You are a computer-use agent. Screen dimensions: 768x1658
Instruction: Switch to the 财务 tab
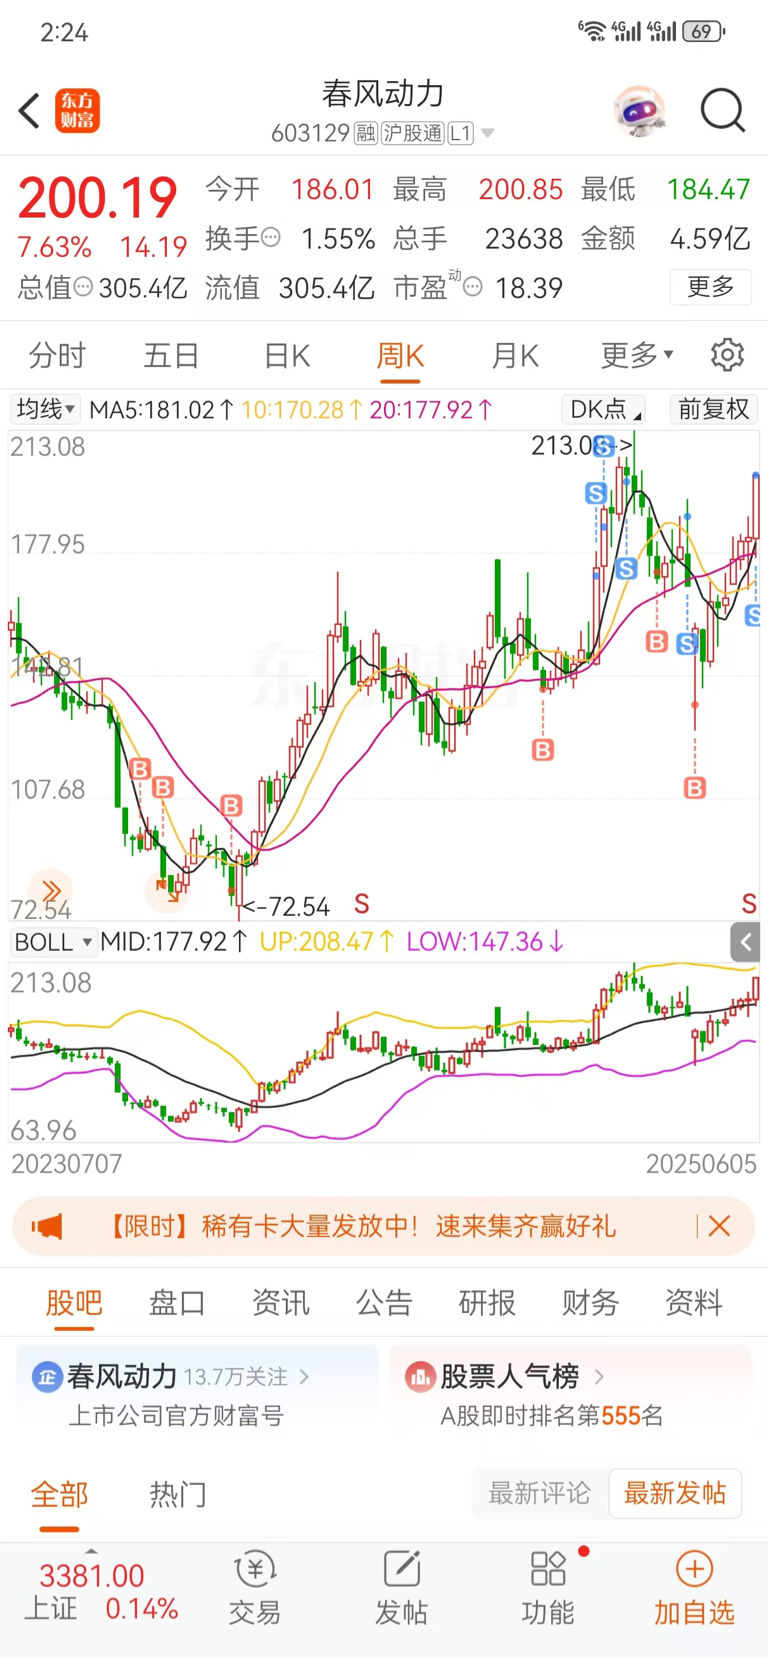590,1303
